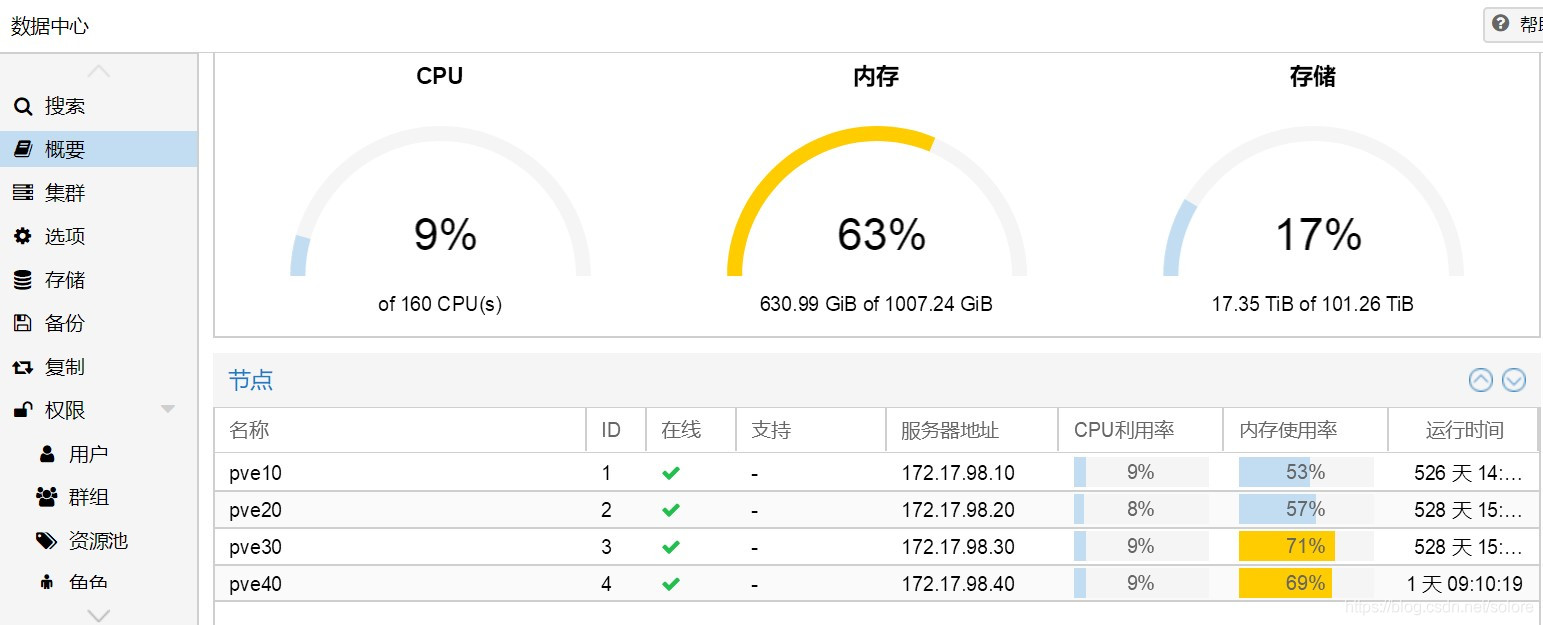1543x625 pixels.
Task: Open the 选项 options menu item
Action: tap(98, 236)
